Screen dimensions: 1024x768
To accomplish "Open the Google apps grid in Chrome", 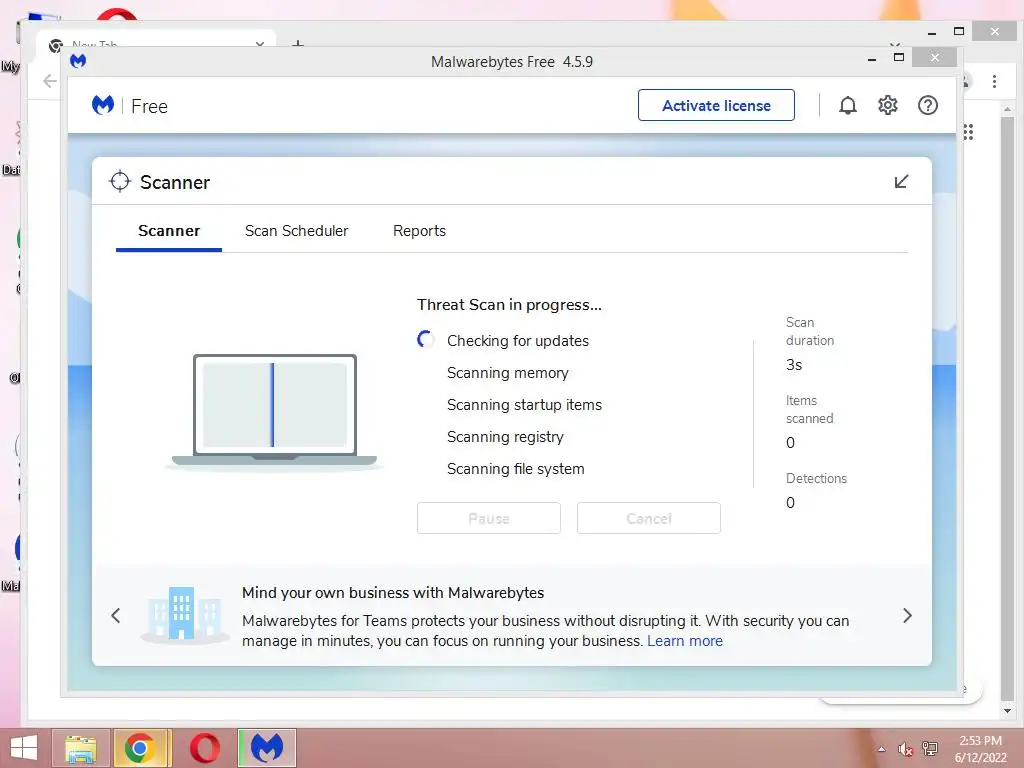I will pyautogui.click(x=968, y=132).
